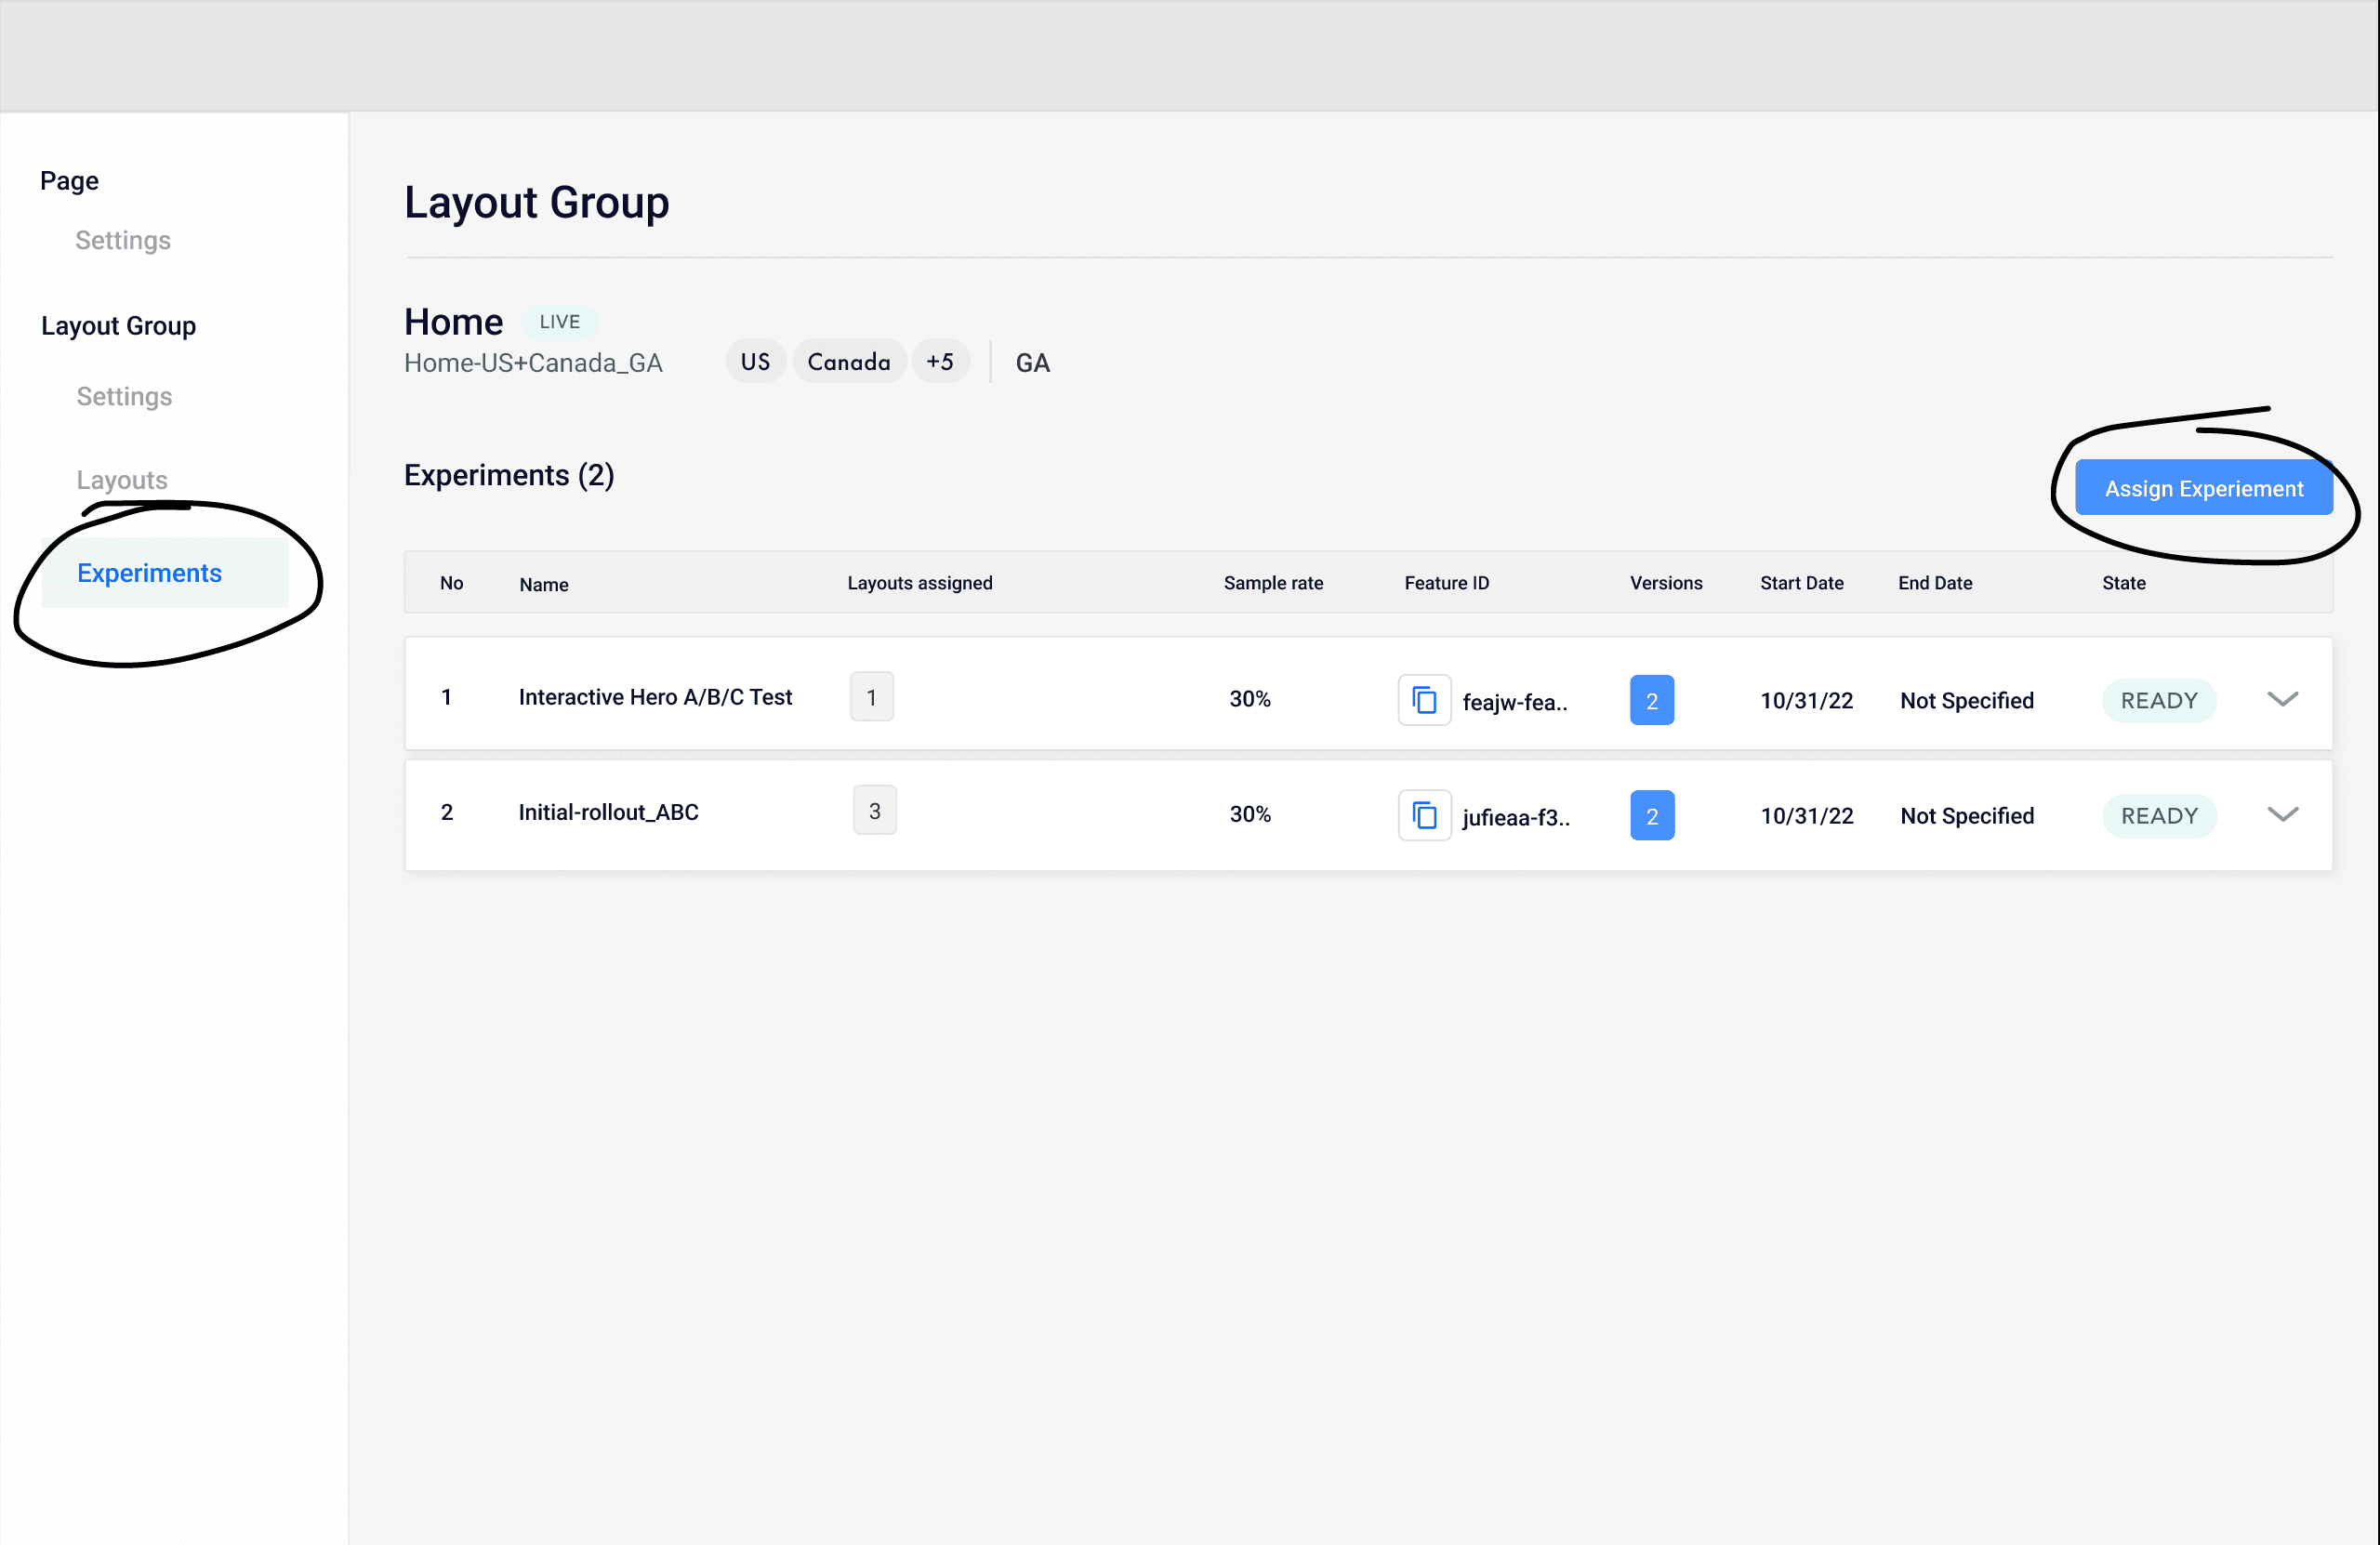Click the layouts assigned badge showing 1
Screen dimensions: 2380x1545
(x=871, y=696)
